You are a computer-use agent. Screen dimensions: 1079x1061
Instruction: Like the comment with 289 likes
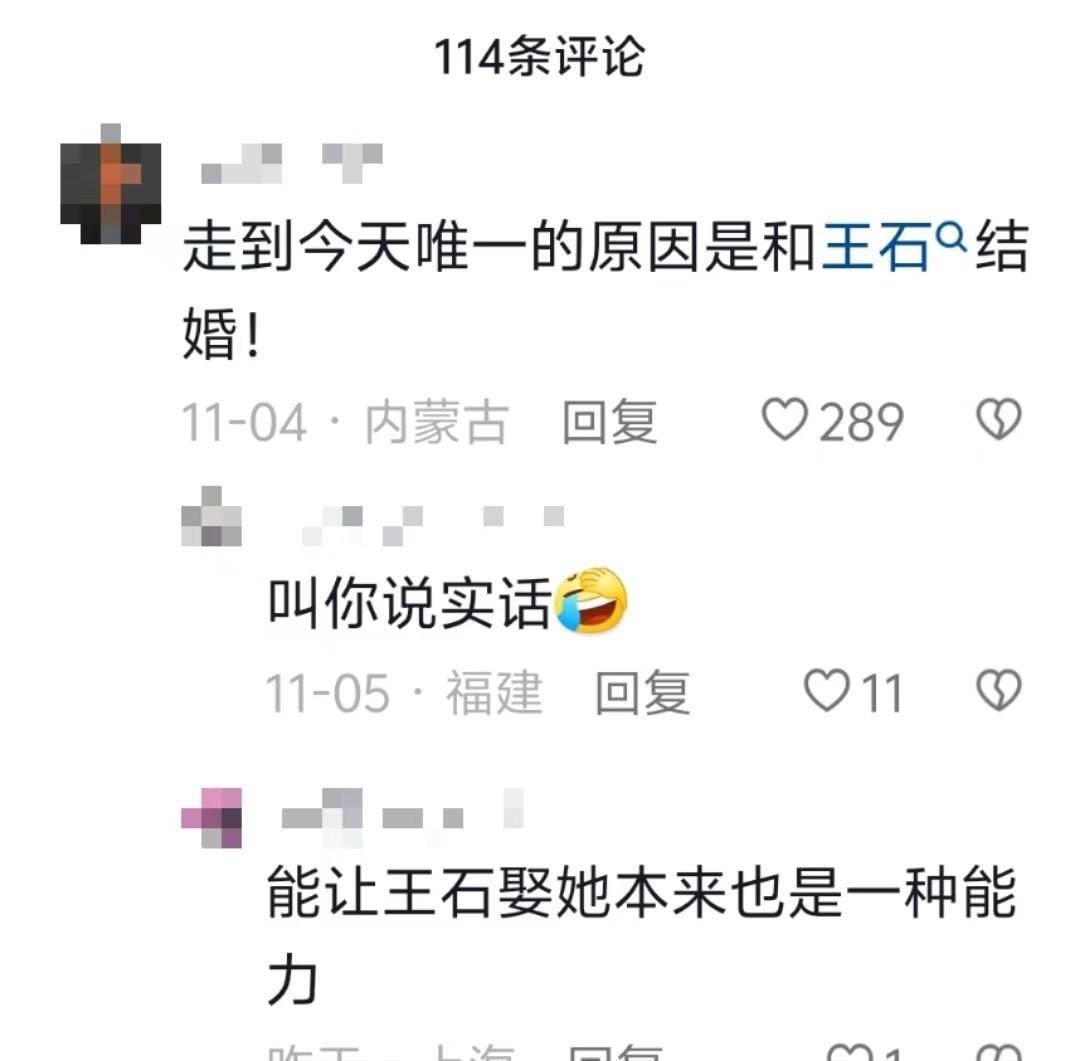click(x=784, y=419)
